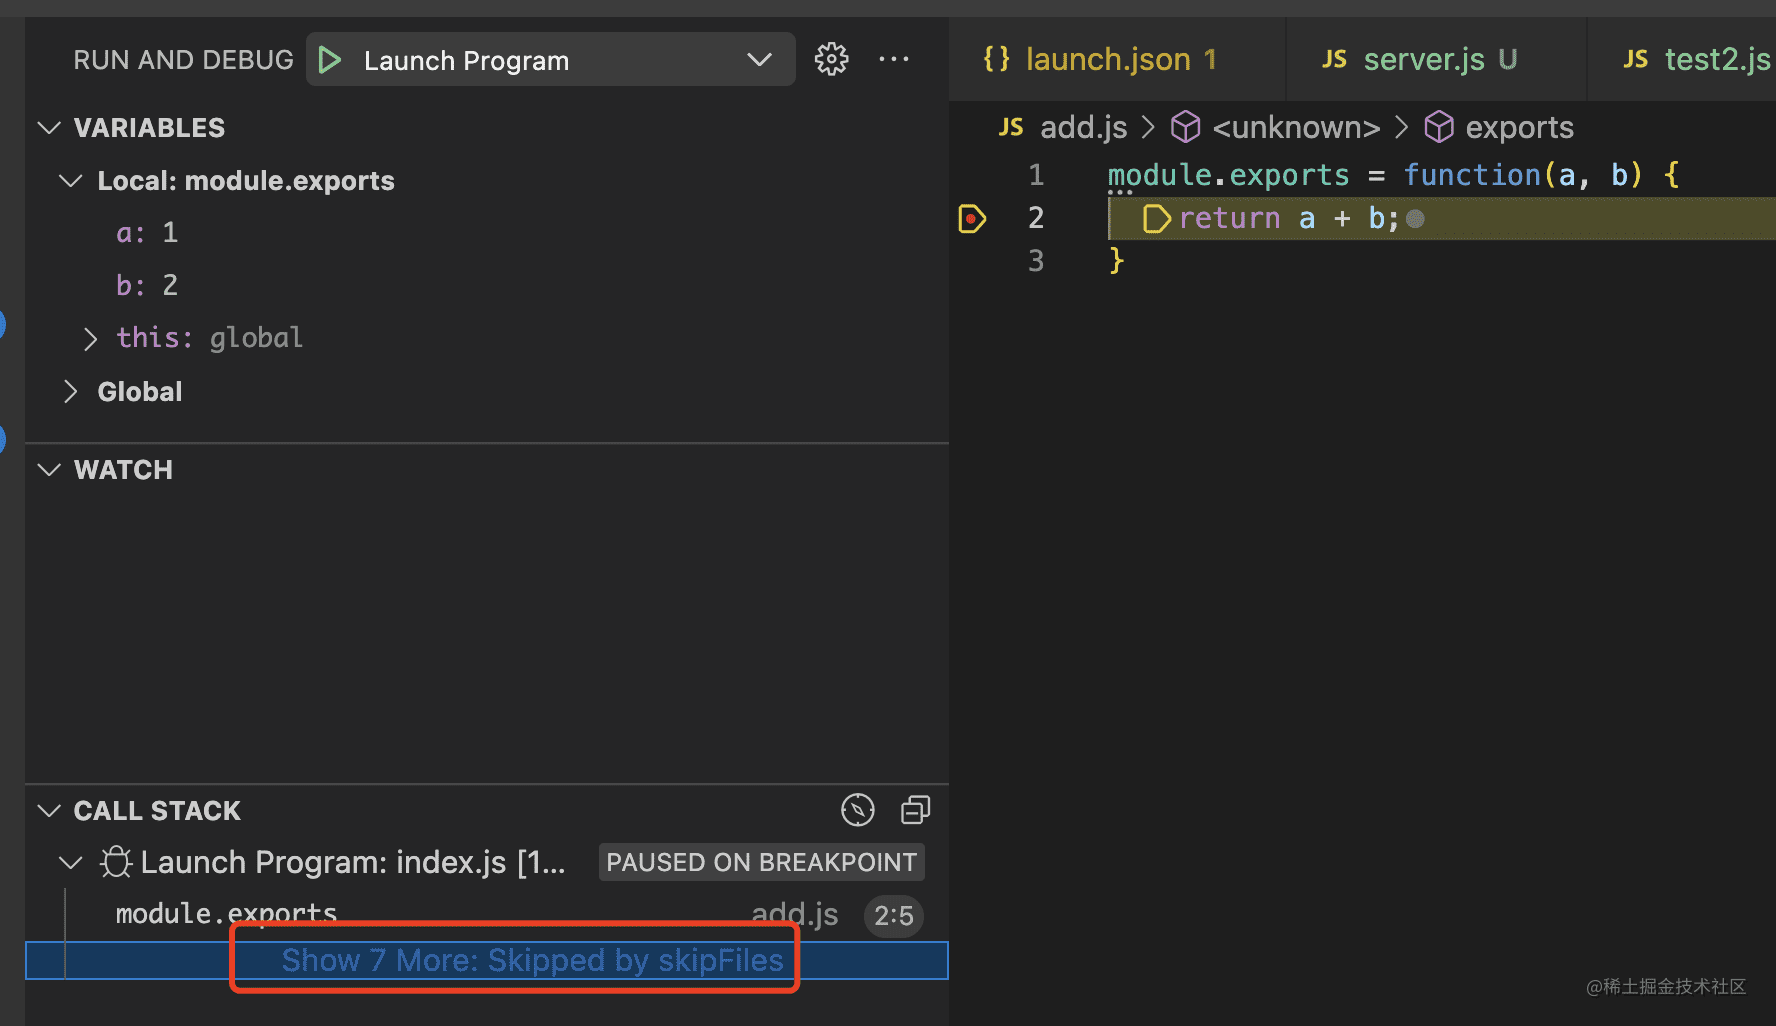1776x1026 pixels.
Task: Expand the this: global variable
Action: (91, 339)
